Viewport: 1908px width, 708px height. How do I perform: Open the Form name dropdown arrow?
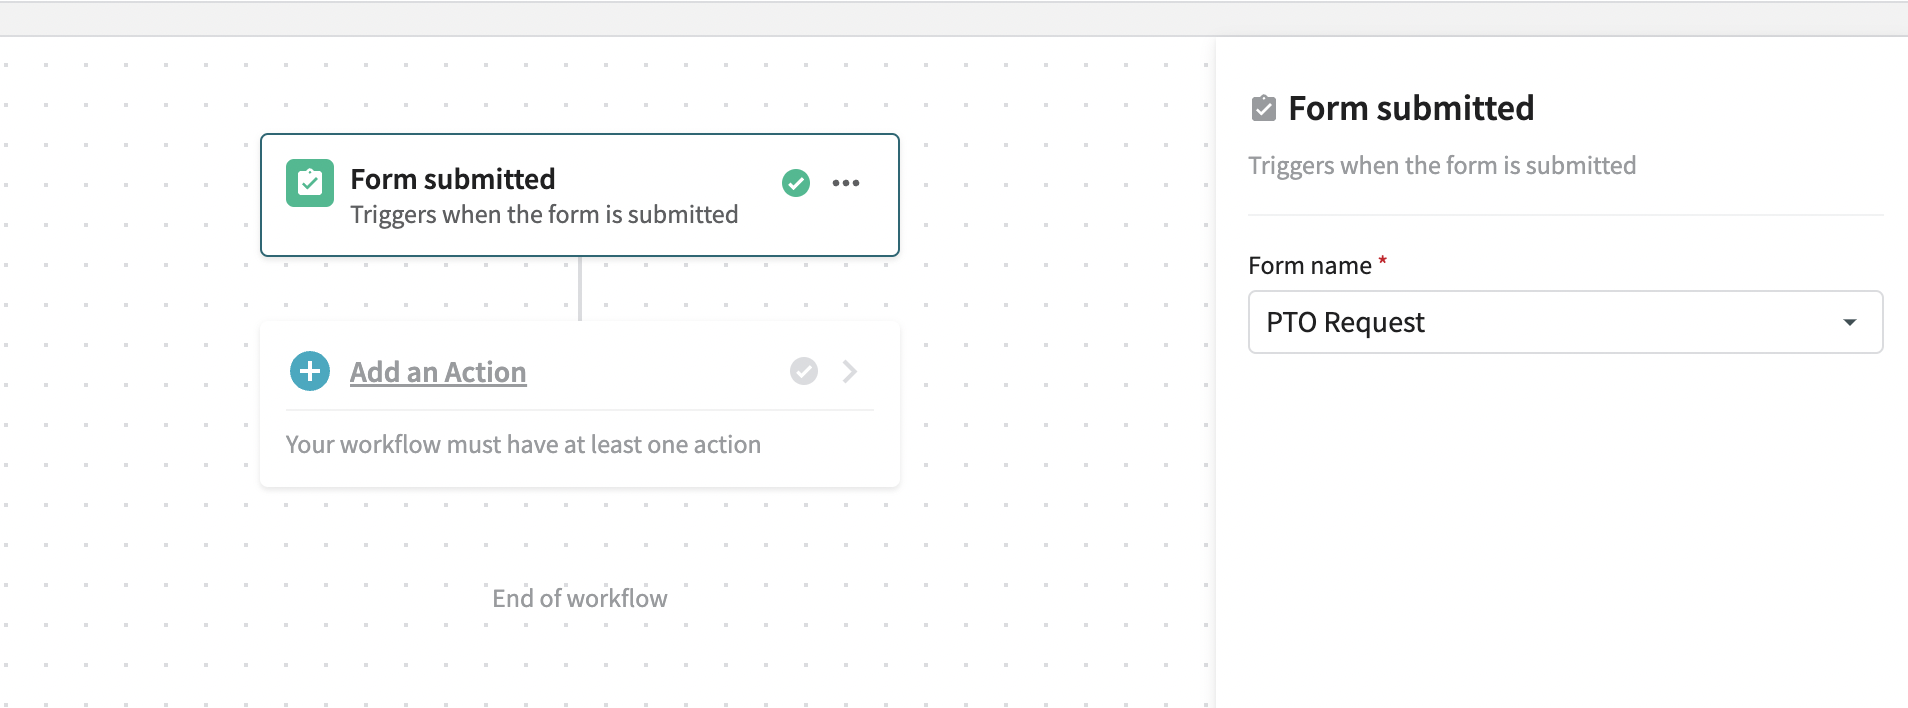[x=1850, y=322]
